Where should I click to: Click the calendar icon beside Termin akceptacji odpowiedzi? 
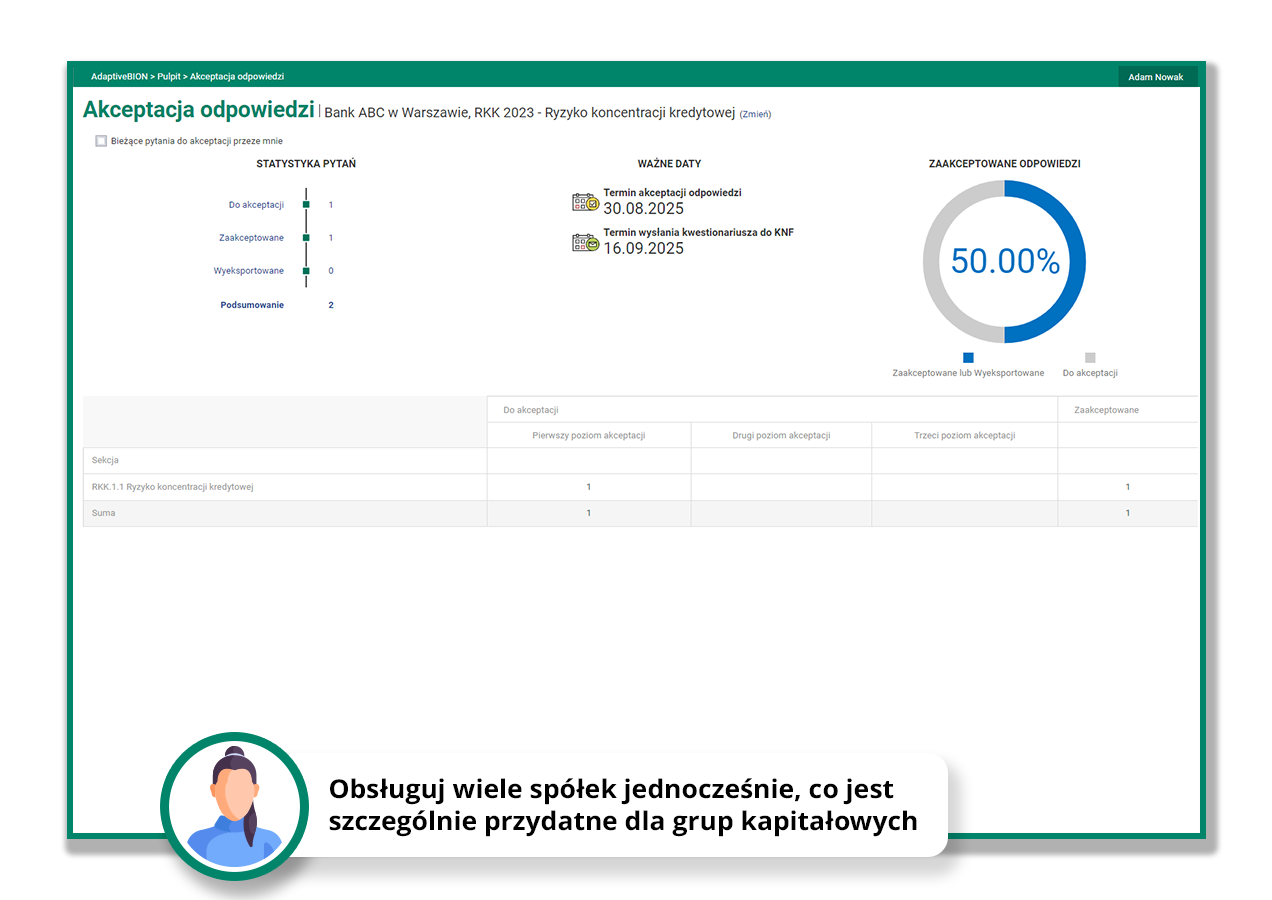coord(585,202)
